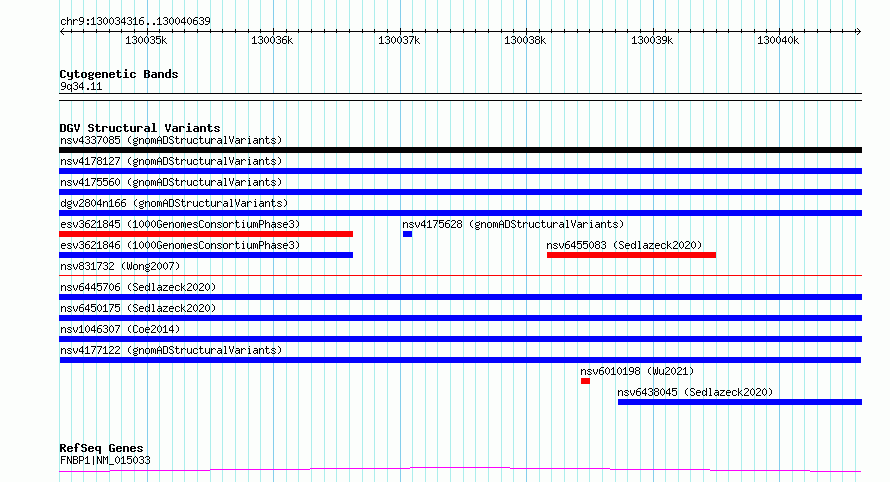
Task: Click the 130039k ruler label
Action: pos(652,40)
